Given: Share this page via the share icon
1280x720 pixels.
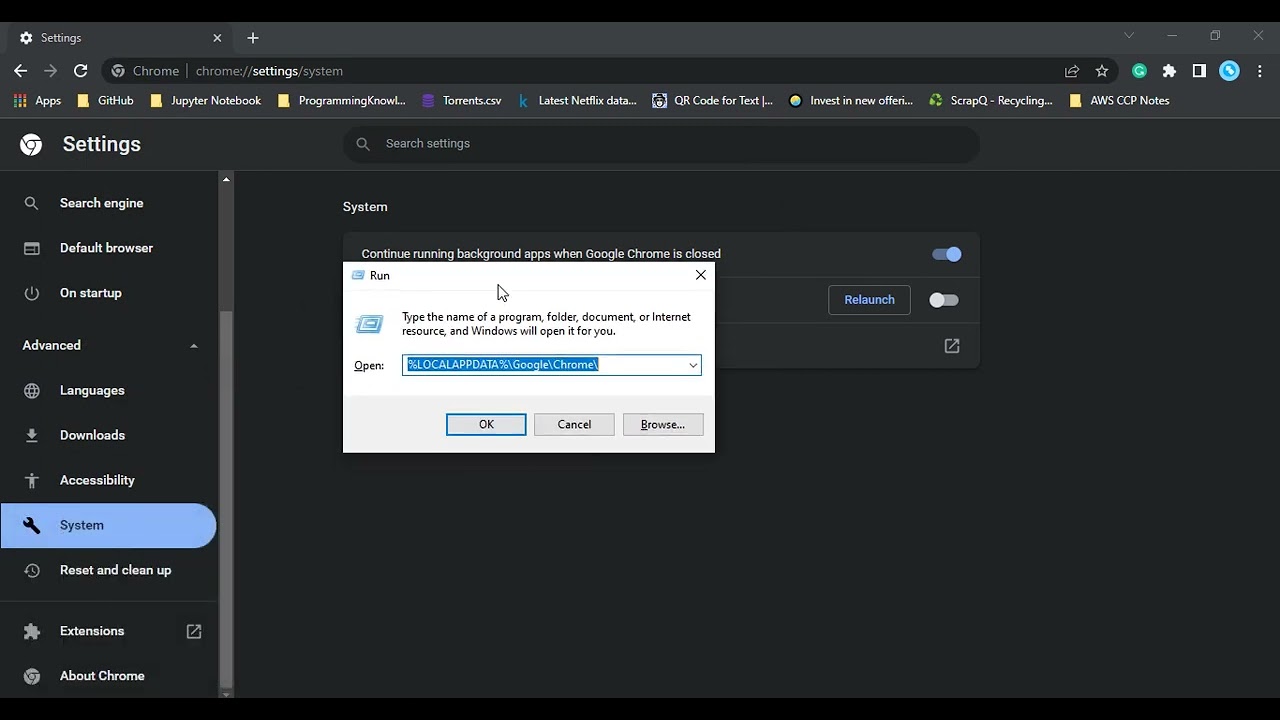Looking at the screenshot, I should tap(1072, 71).
